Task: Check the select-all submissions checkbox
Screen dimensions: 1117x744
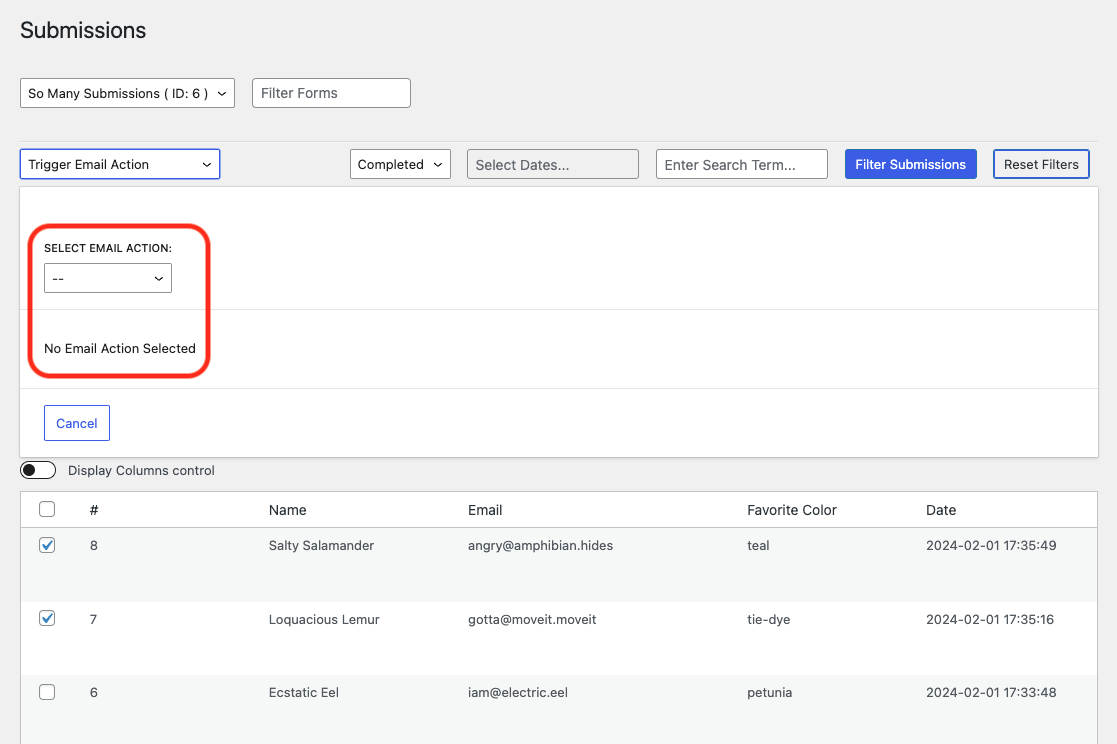Action: 46,509
